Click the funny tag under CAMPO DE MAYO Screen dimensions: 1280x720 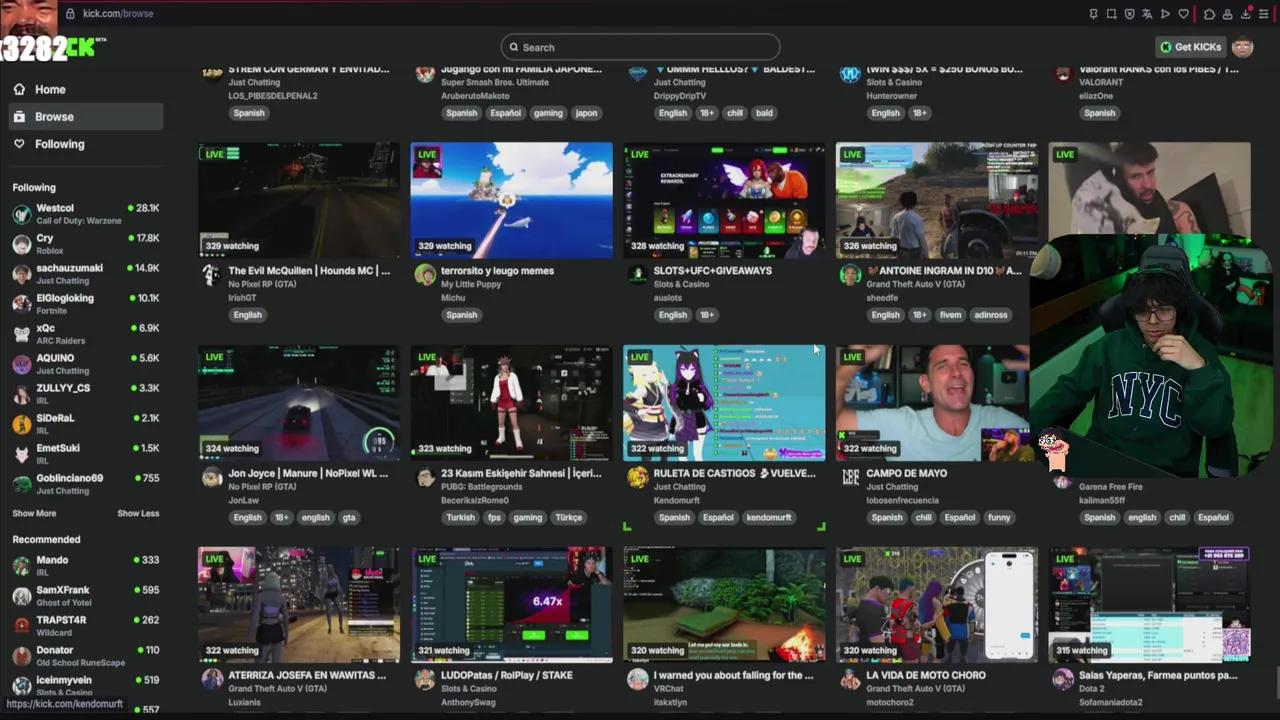coord(999,517)
